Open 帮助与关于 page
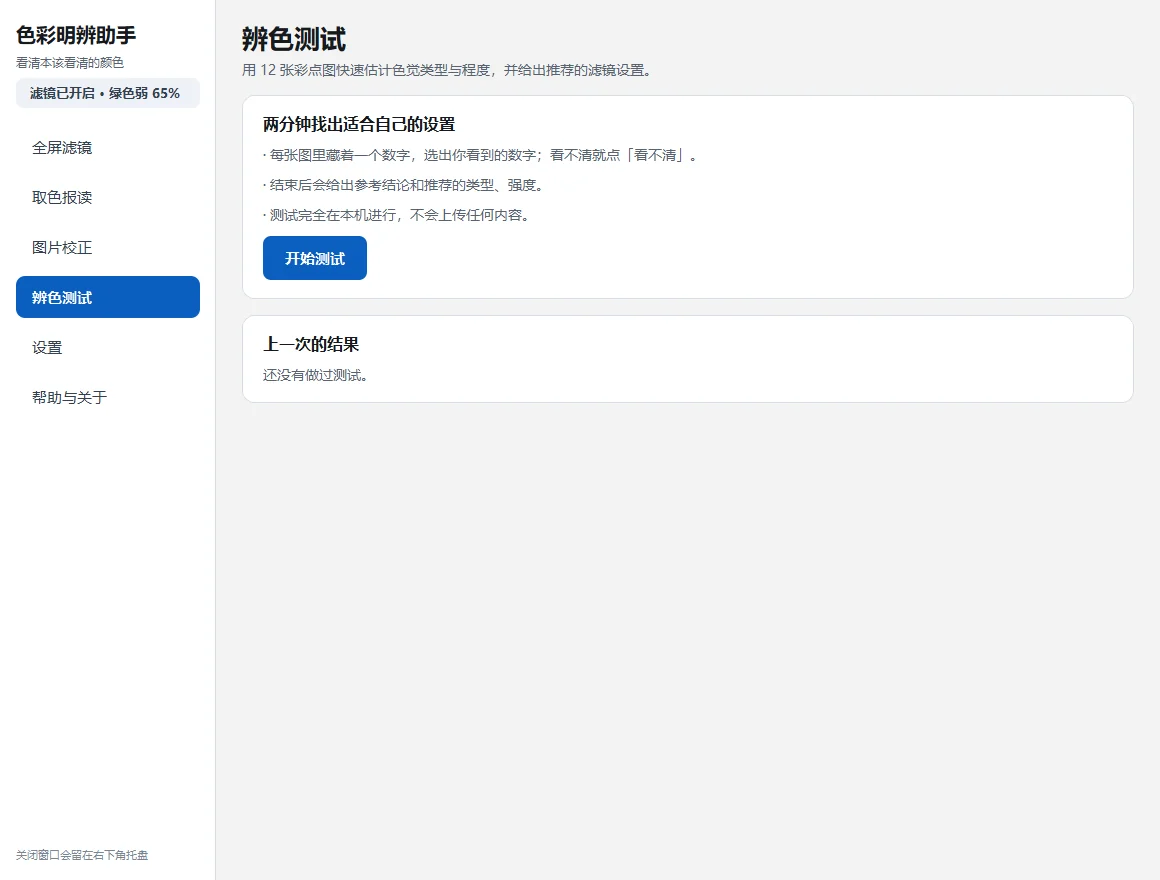The image size is (1160, 880). coord(108,397)
